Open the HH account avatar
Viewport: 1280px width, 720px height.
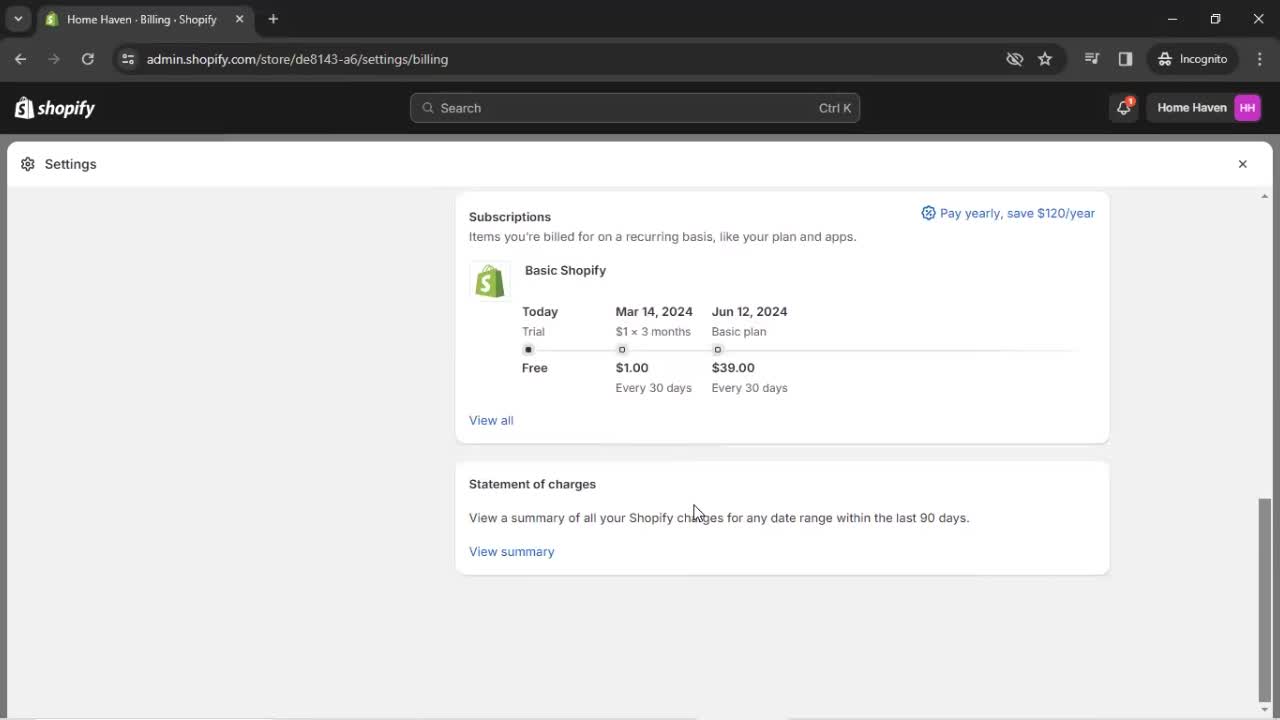(x=1247, y=108)
